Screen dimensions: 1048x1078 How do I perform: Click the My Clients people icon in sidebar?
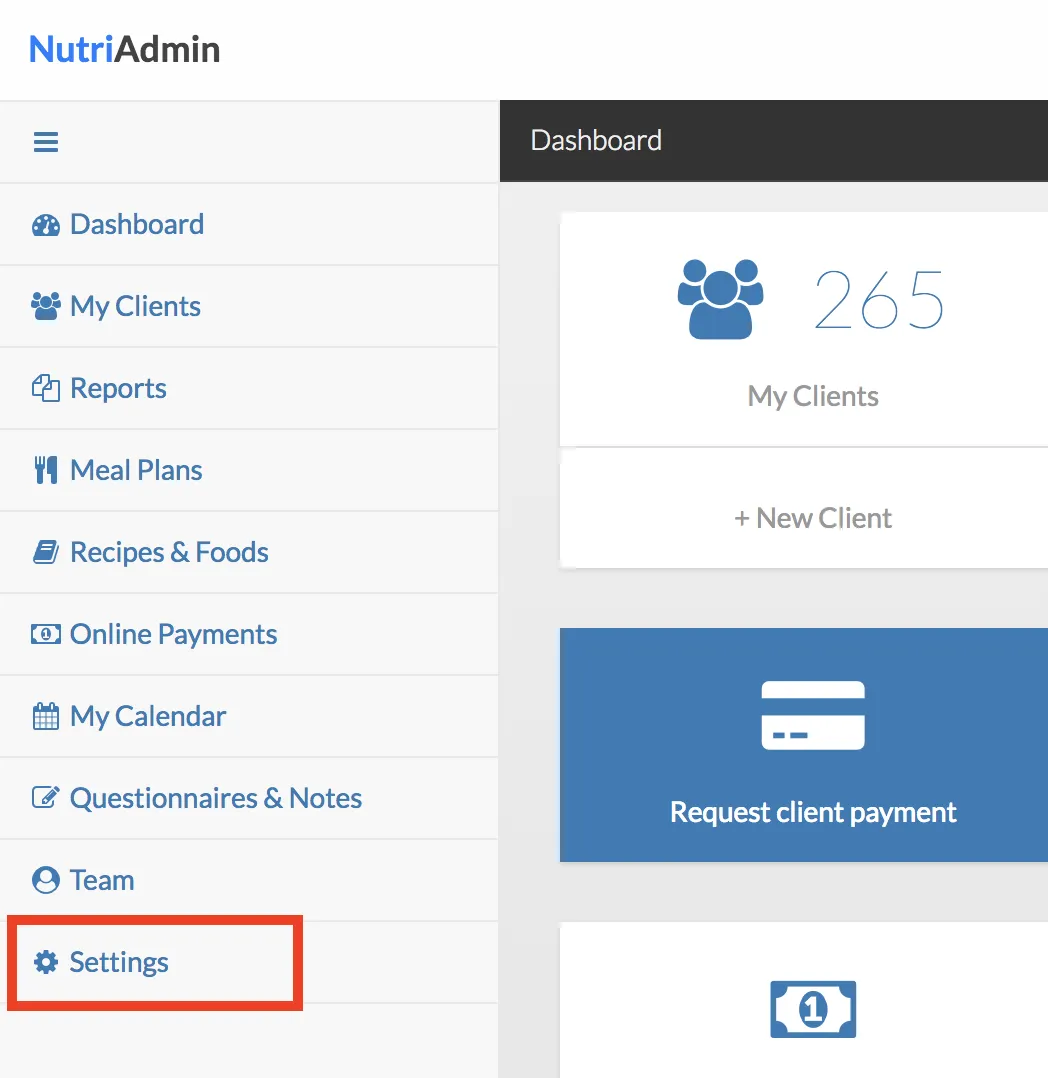[x=46, y=307]
